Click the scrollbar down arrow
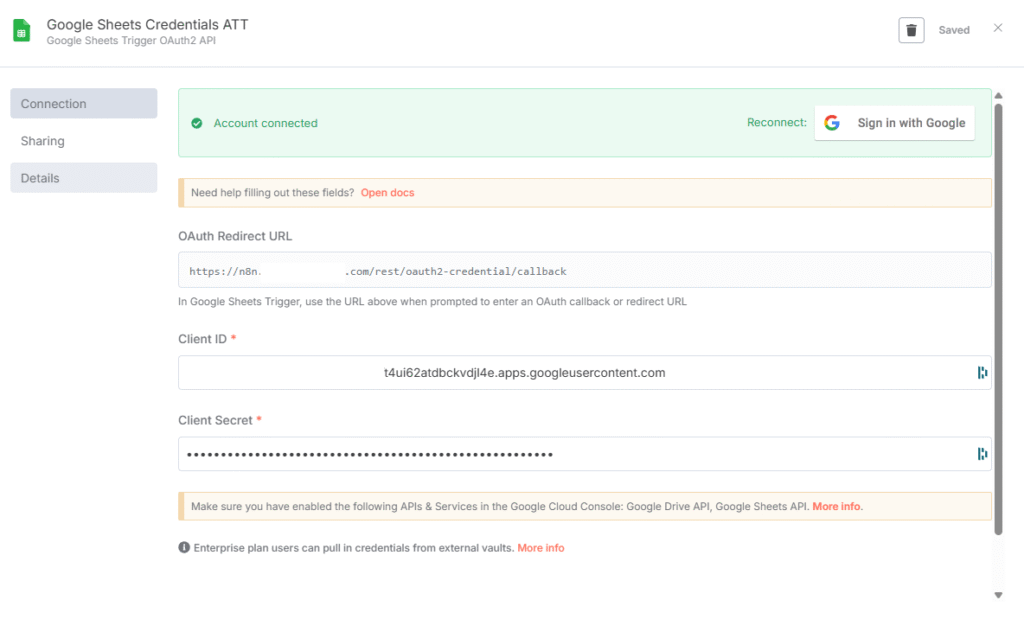 pos(997,595)
